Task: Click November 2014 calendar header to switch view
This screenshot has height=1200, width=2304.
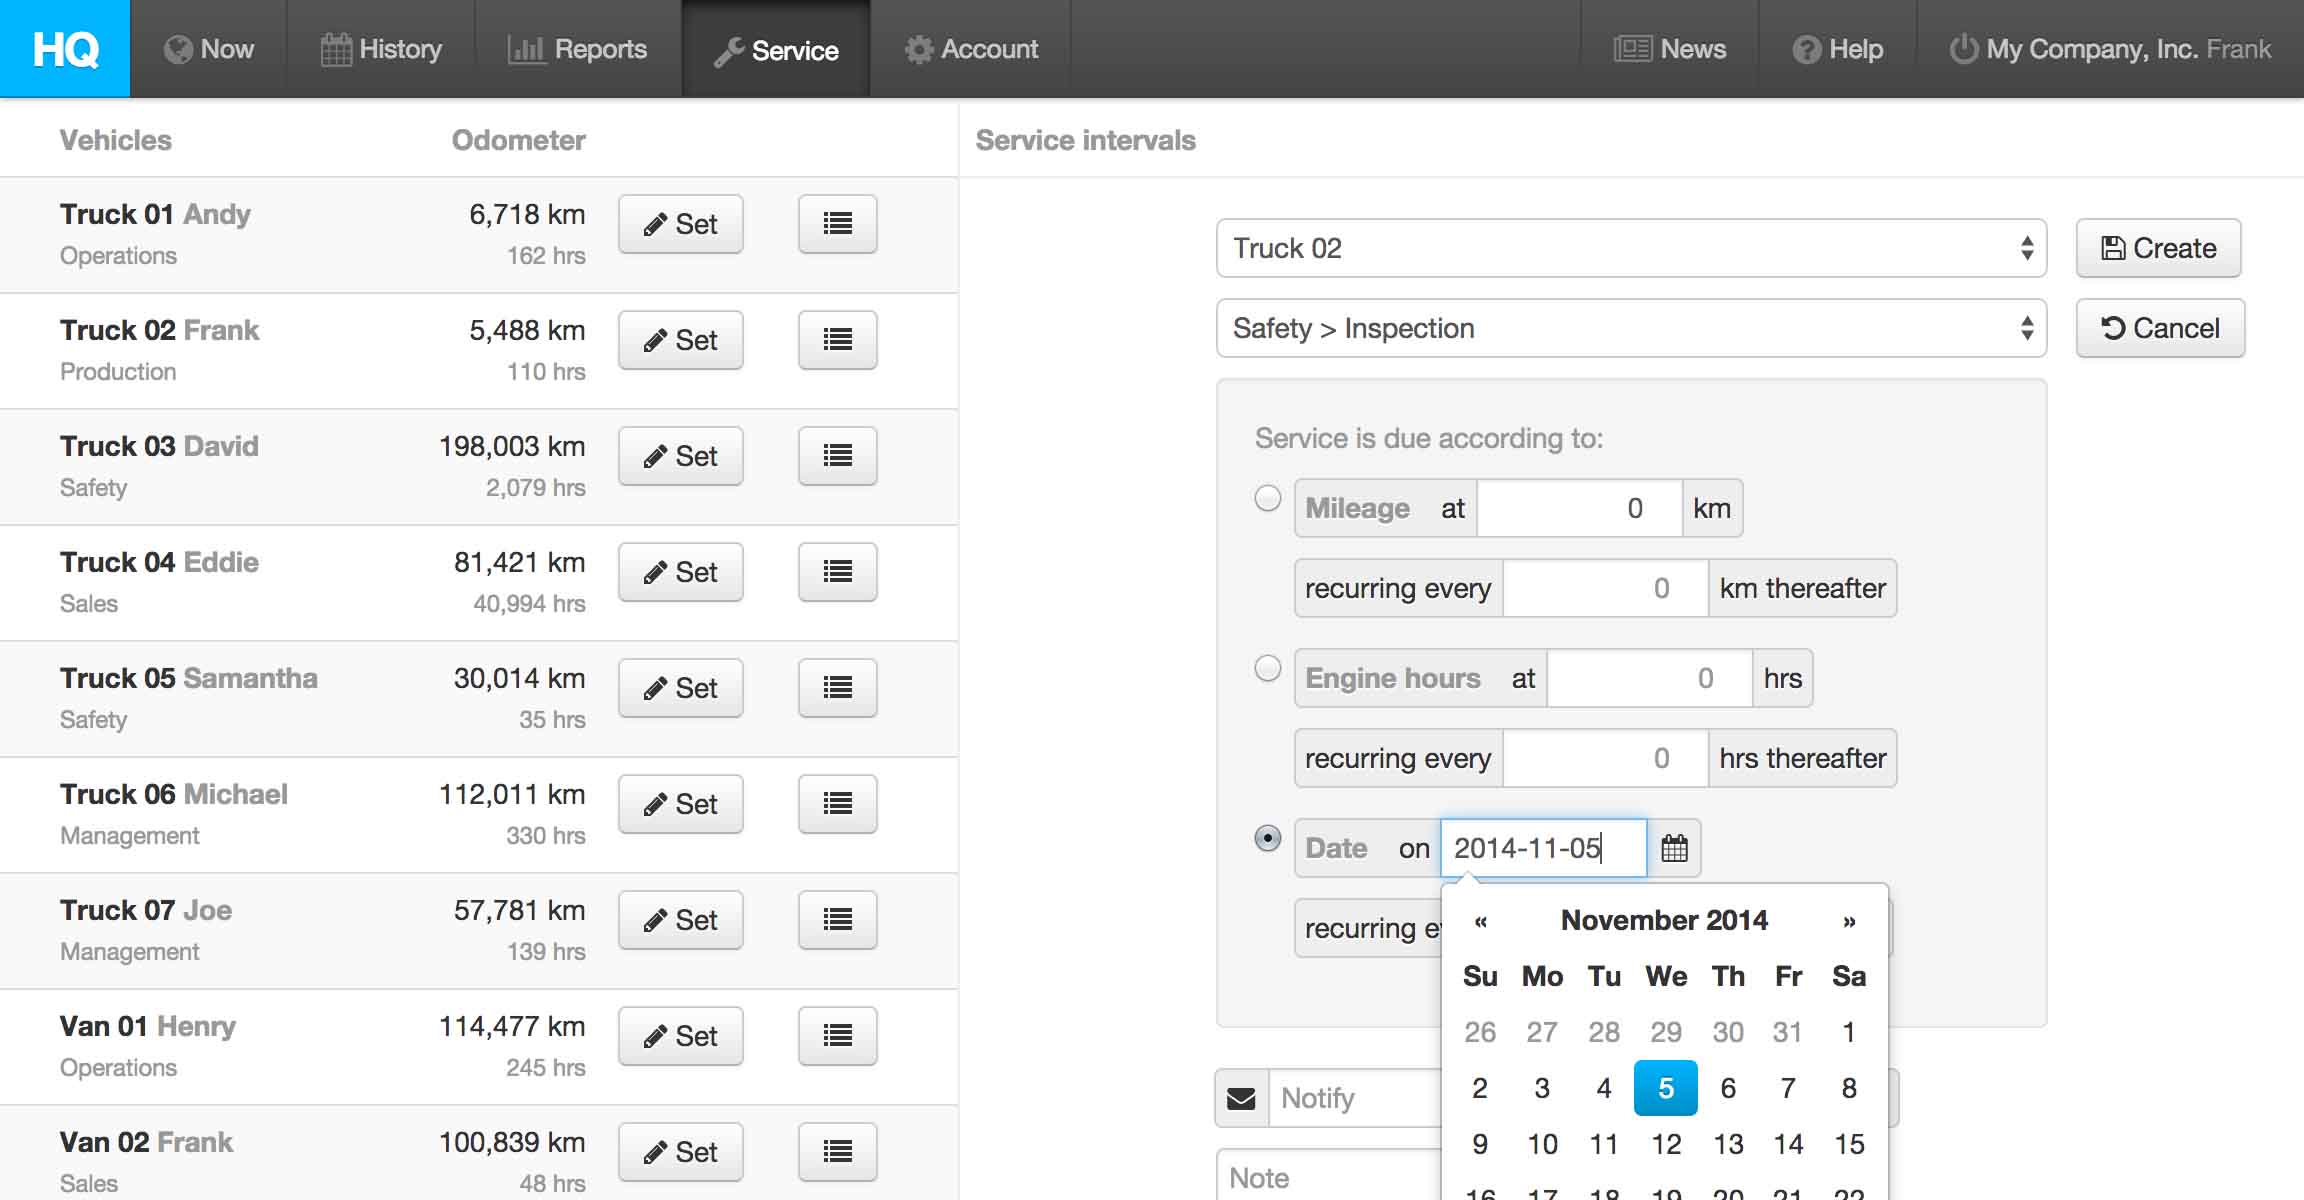Action: tap(1664, 920)
